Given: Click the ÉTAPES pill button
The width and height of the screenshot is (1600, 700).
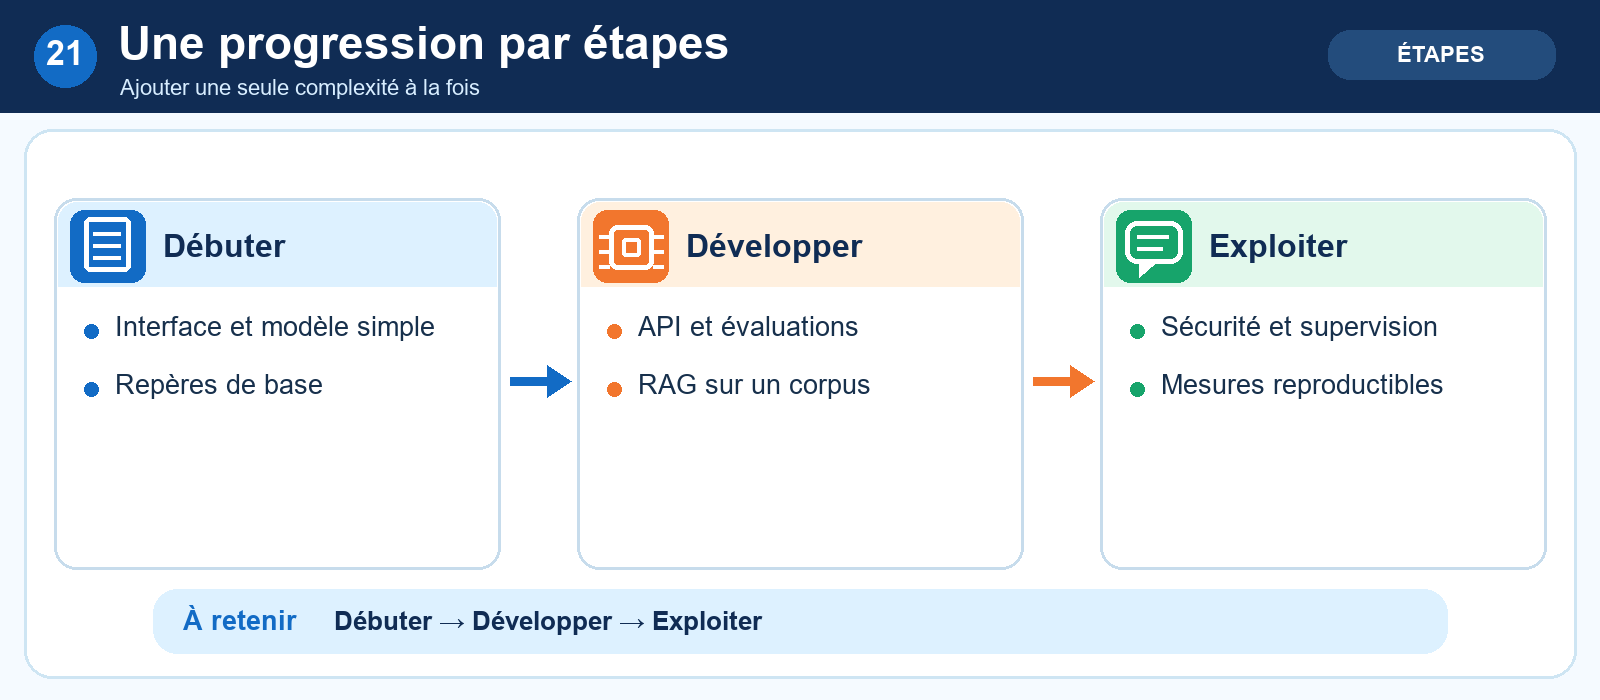Looking at the screenshot, I should click(x=1441, y=55).
